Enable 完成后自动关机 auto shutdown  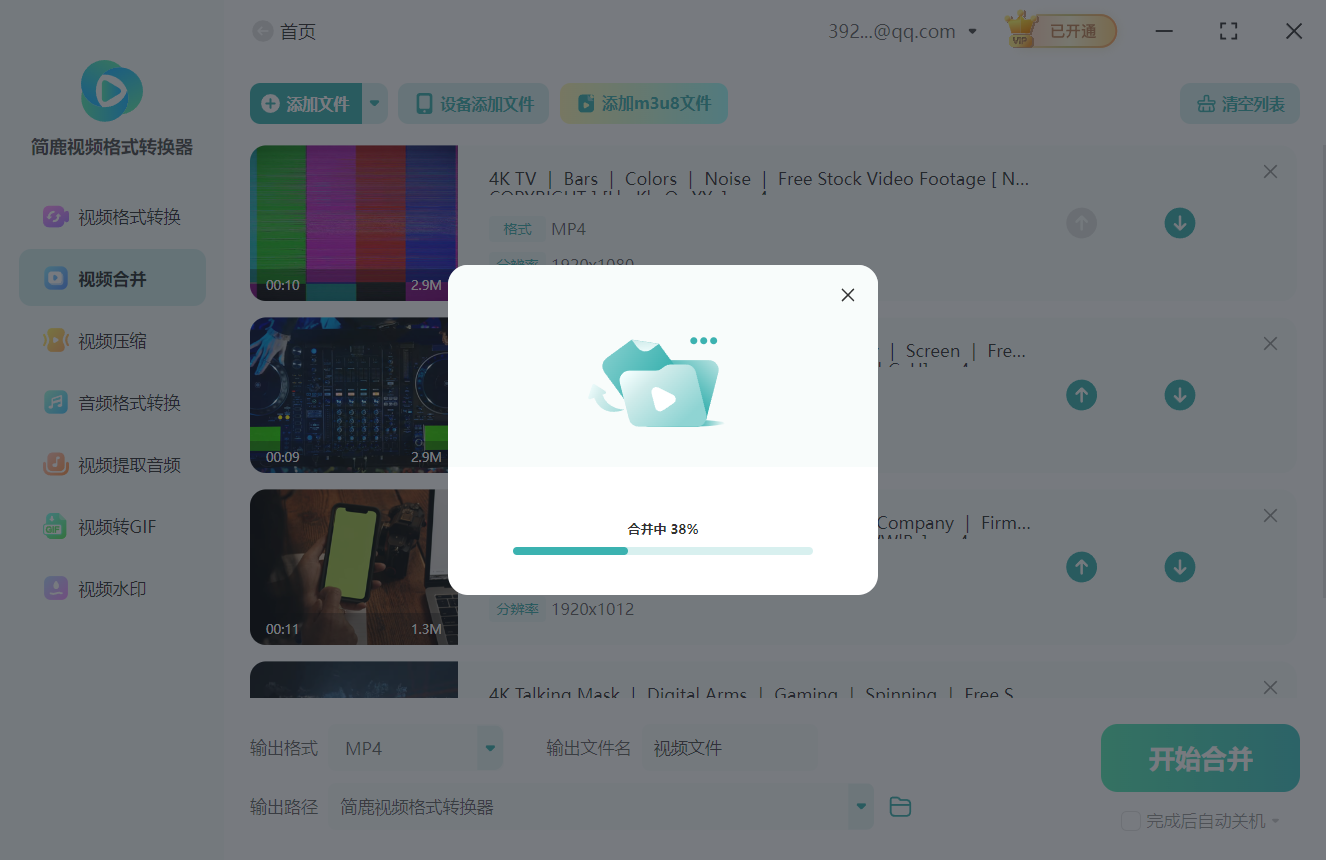(x=1131, y=820)
